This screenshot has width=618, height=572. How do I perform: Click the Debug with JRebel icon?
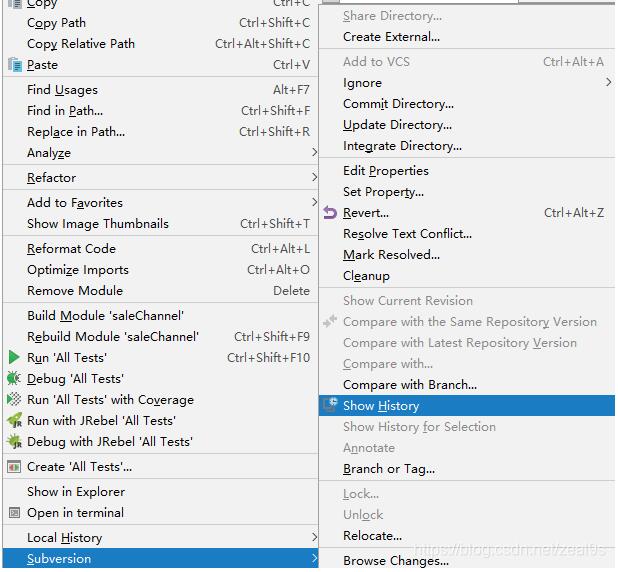[x=14, y=442]
